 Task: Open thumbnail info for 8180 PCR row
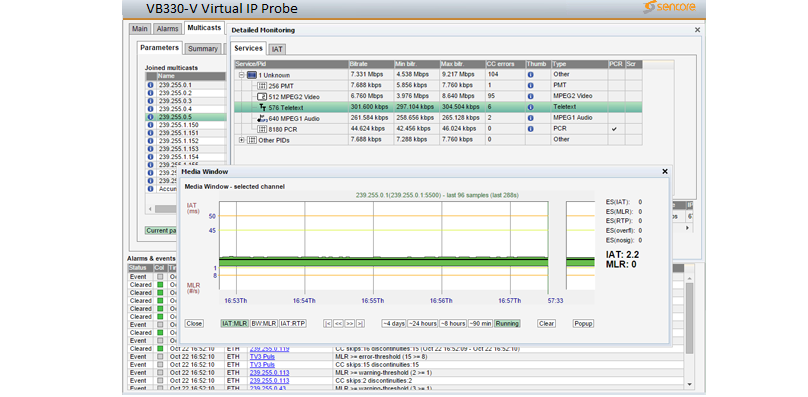(531, 129)
